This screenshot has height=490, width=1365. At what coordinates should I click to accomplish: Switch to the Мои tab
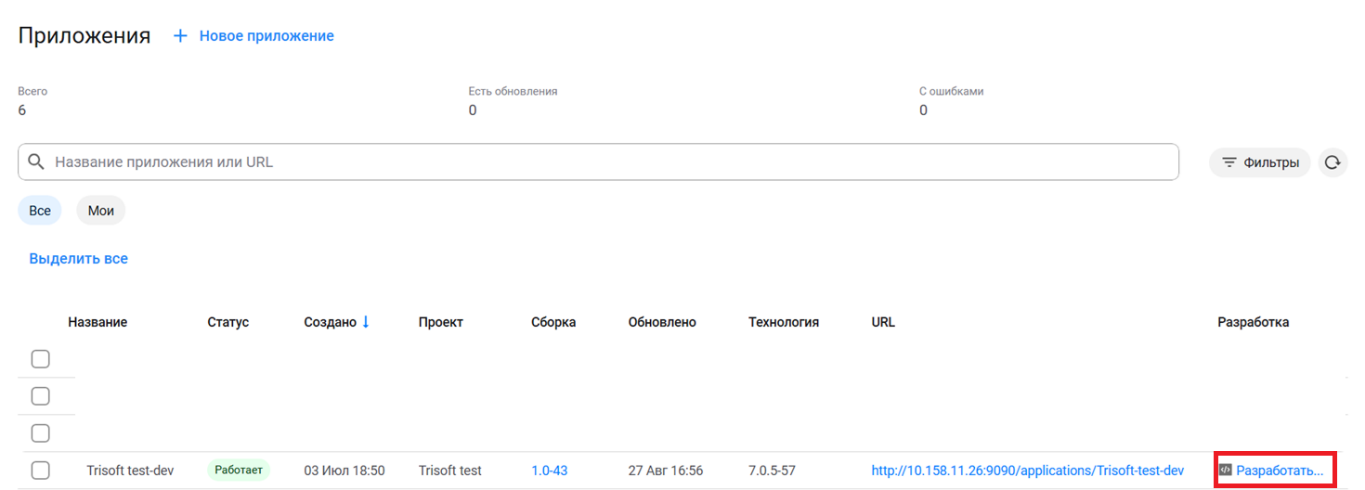point(101,211)
